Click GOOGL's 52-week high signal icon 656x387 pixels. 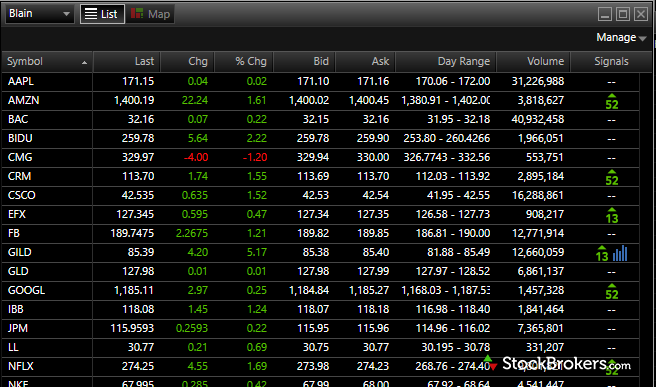pos(612,292)
